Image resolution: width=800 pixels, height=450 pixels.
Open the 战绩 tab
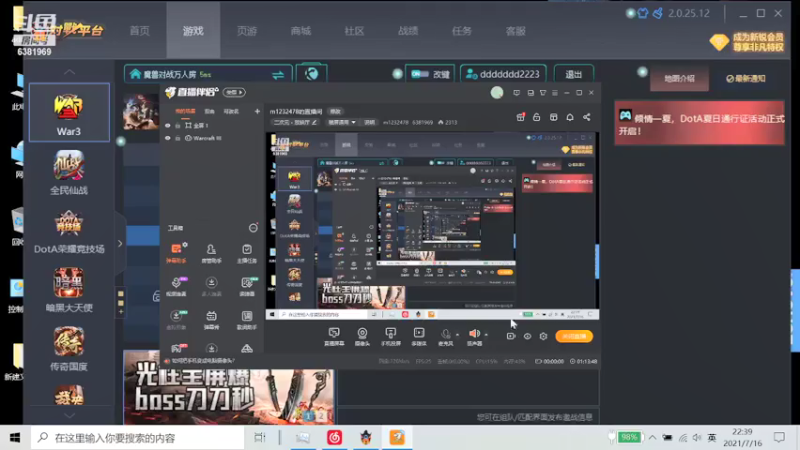coord(408,31)
